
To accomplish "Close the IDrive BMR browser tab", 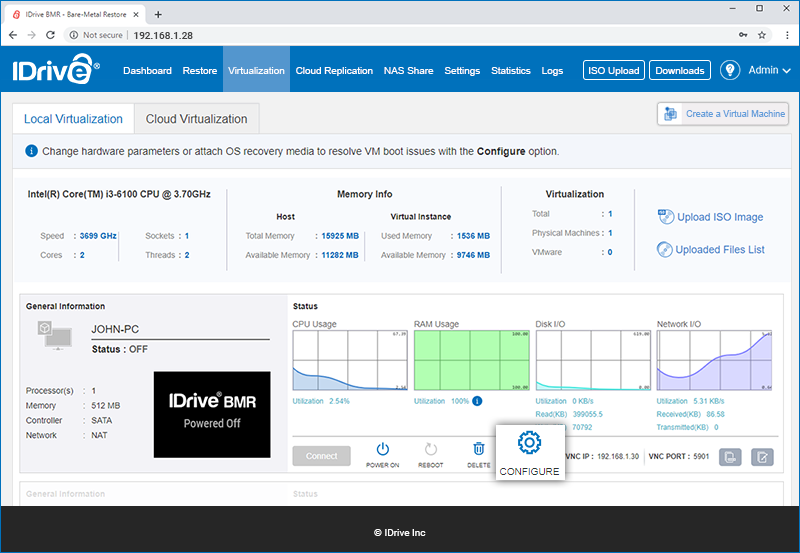I will (136, 14).
